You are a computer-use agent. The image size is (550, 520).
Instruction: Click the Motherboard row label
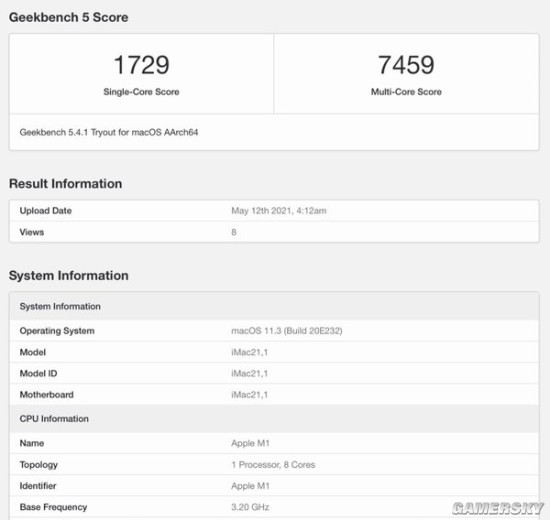47,395
